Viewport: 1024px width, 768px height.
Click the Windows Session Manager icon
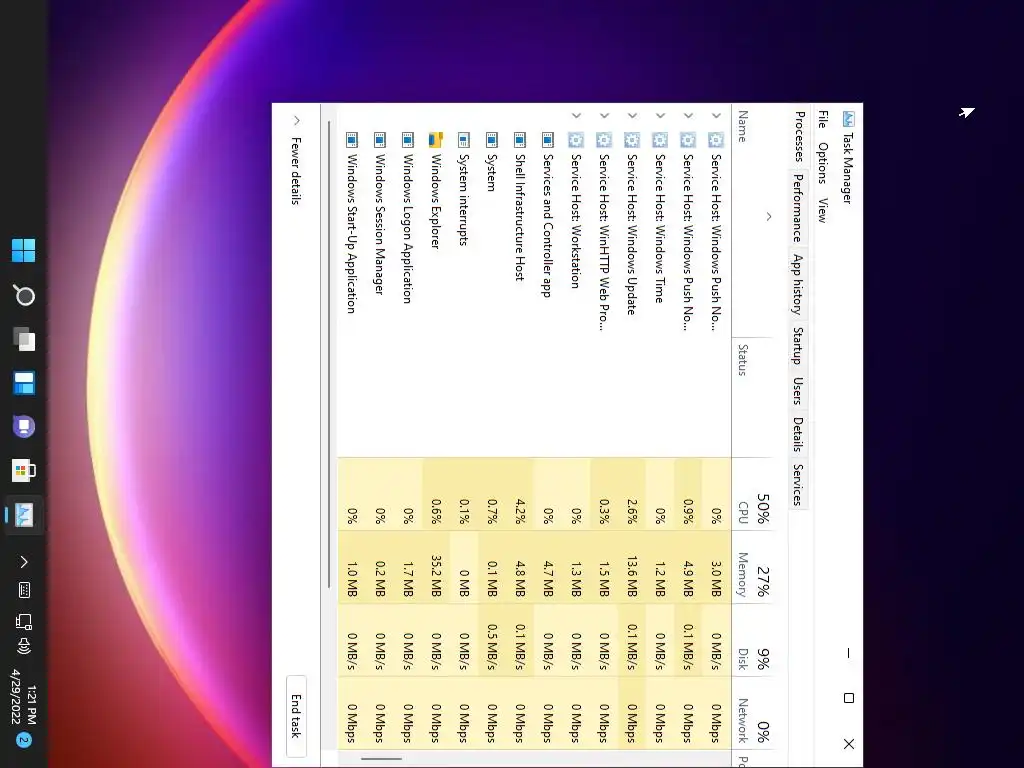(379, 140)
